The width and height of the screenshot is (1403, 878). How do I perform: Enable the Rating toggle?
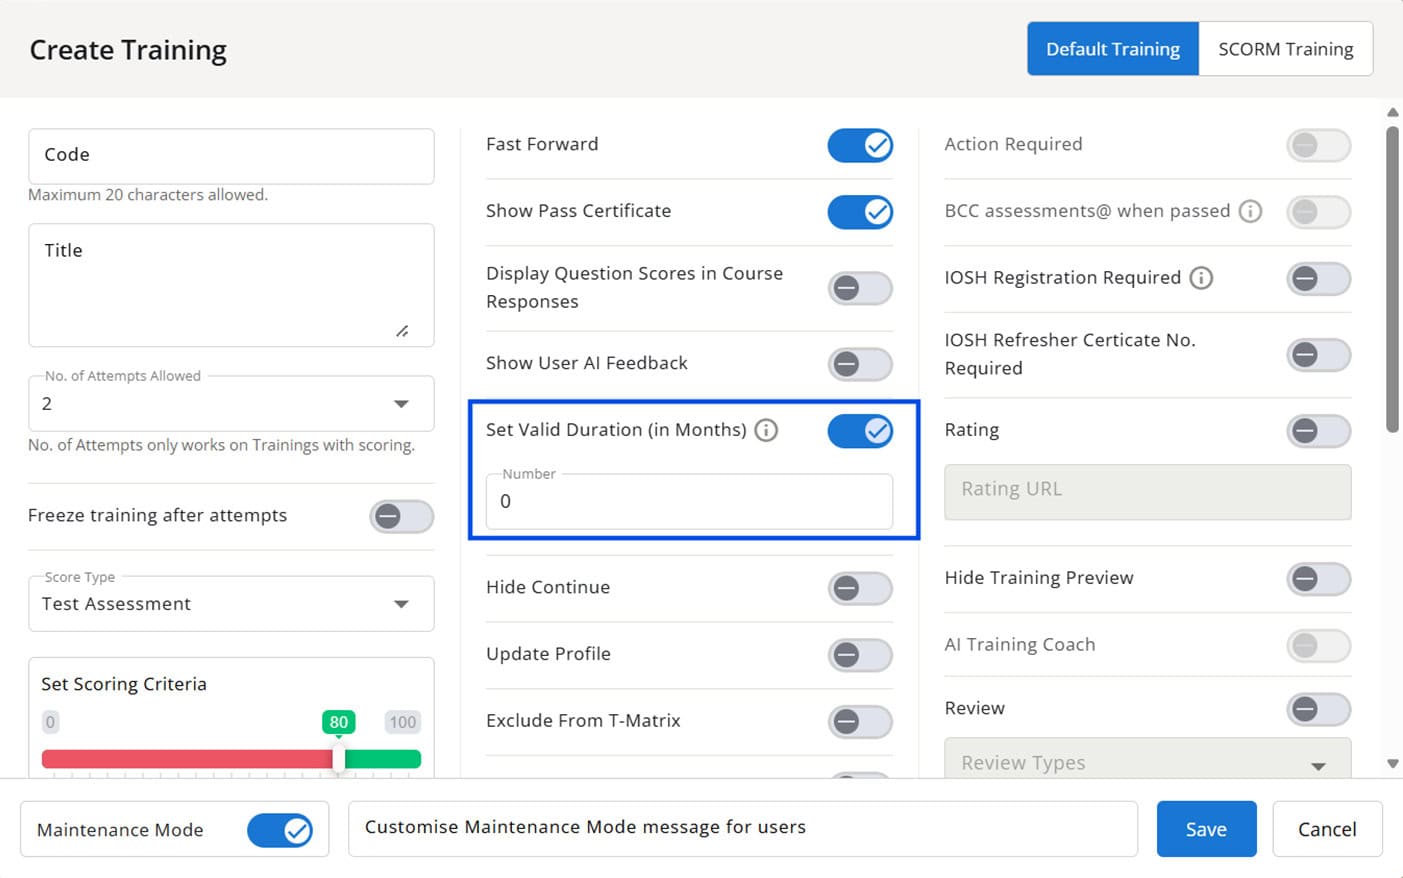tap(1318, 431)
